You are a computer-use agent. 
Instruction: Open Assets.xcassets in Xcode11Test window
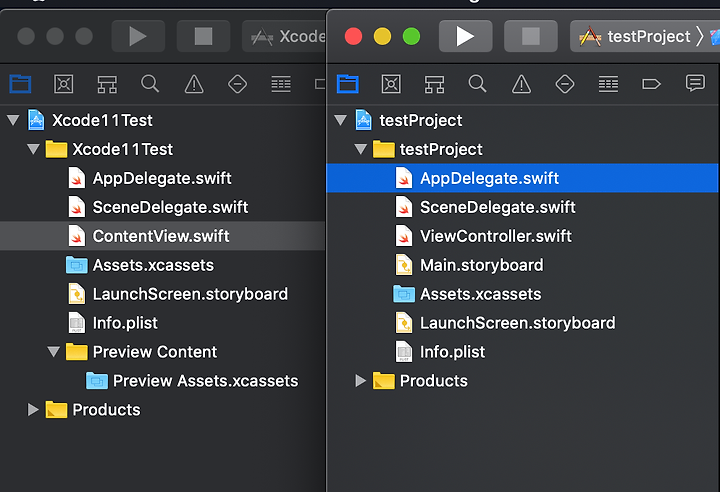tap(163, 265)
